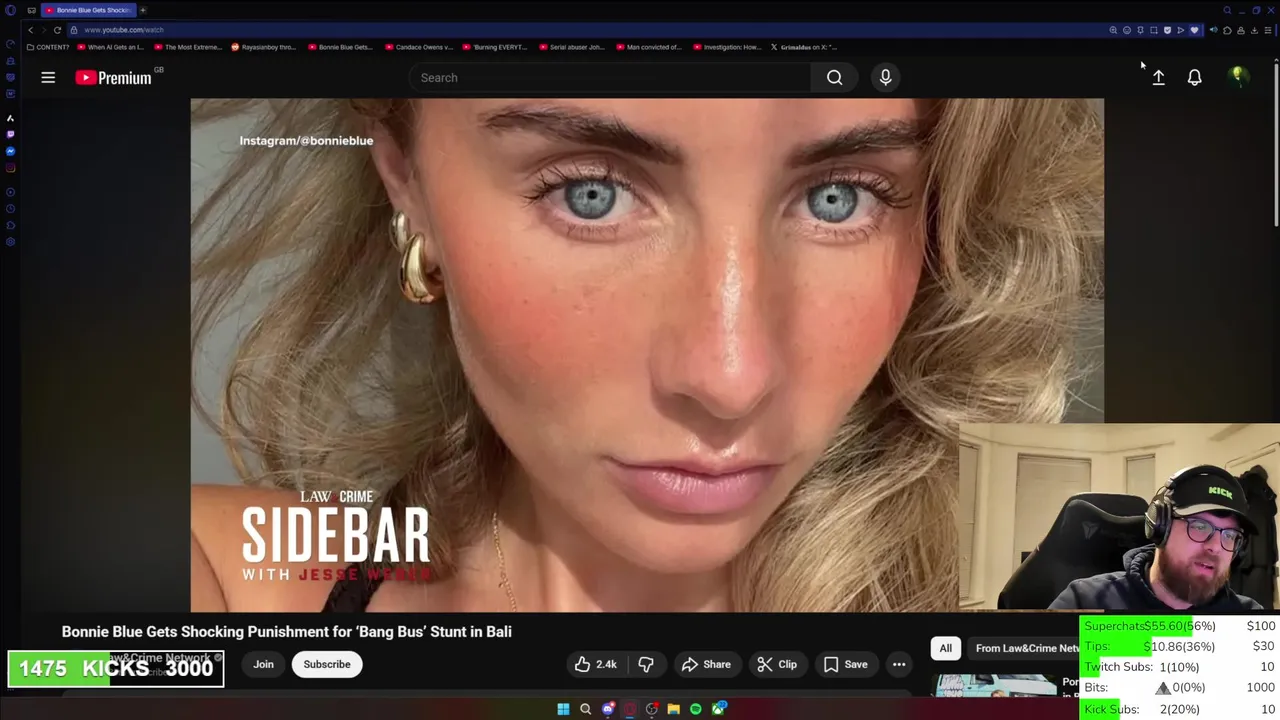Viewport: 1280px width, 720px height.
Task: Reload the current page
Action: pyautogui.click(x=57, y=30)
